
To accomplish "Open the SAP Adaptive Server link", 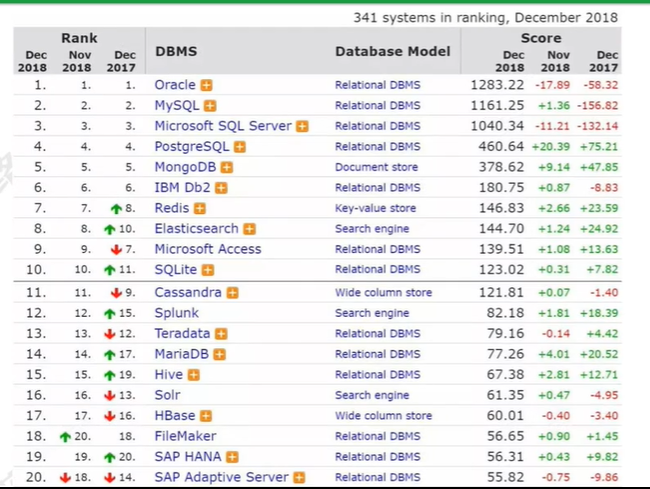I will pyautogui.click(x=221, y=477).
